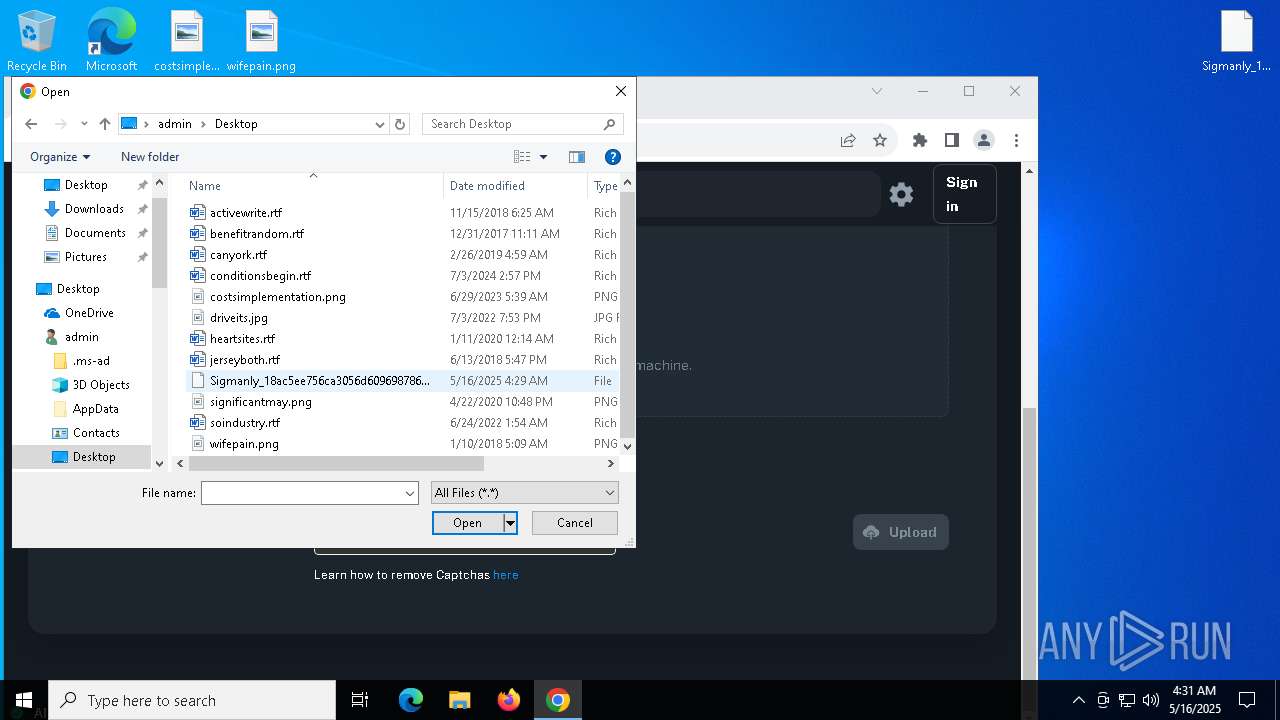Click Sign in button on page
The image size is (1280, 720).
click(964, 194)
